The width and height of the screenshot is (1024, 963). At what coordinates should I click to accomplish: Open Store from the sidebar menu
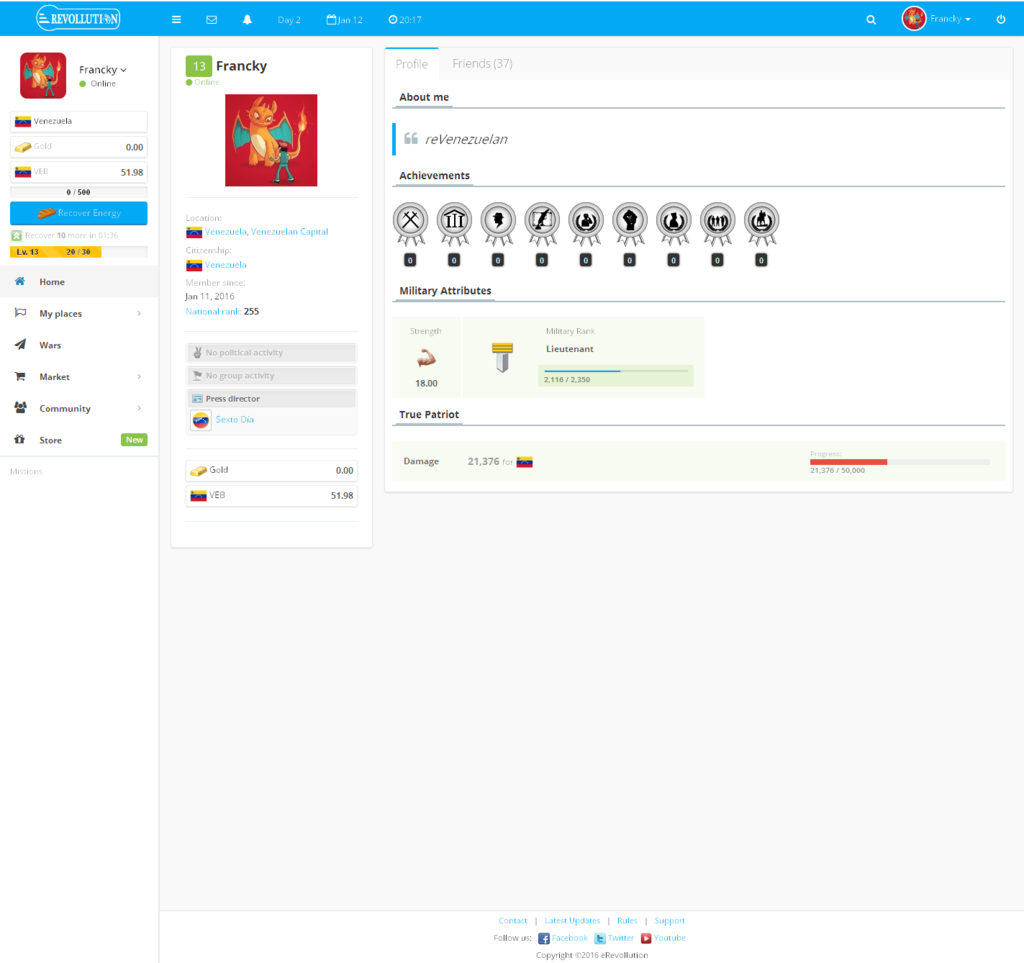(50, 440)
